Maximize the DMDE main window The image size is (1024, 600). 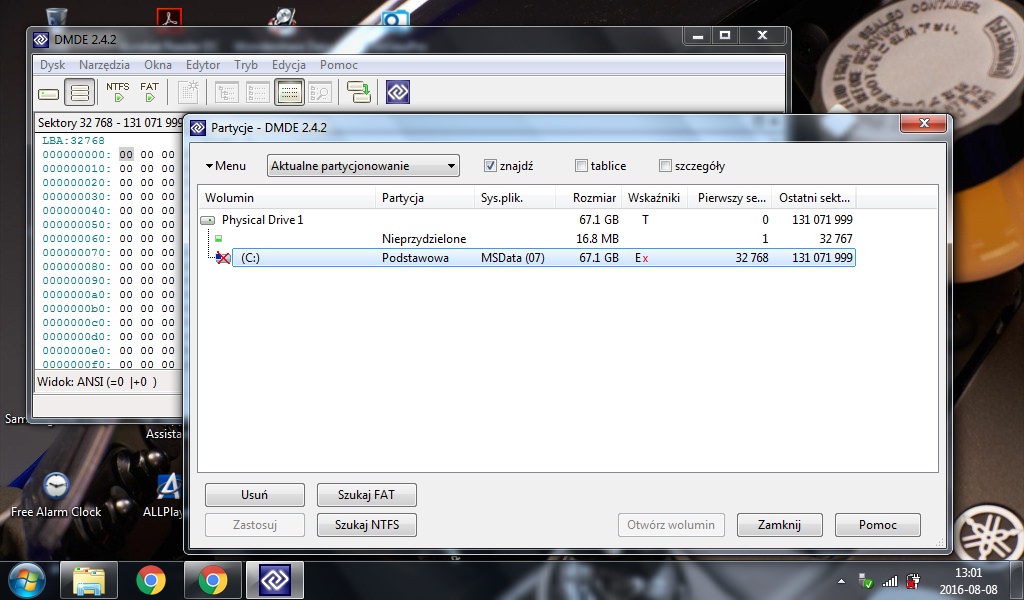tap(725, 35)
